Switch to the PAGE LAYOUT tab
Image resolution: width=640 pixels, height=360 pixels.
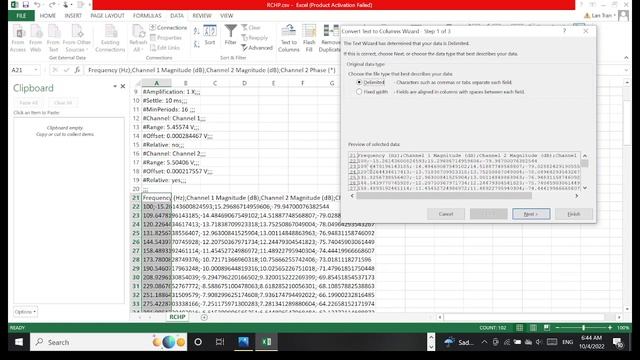(x=107, y=16)
